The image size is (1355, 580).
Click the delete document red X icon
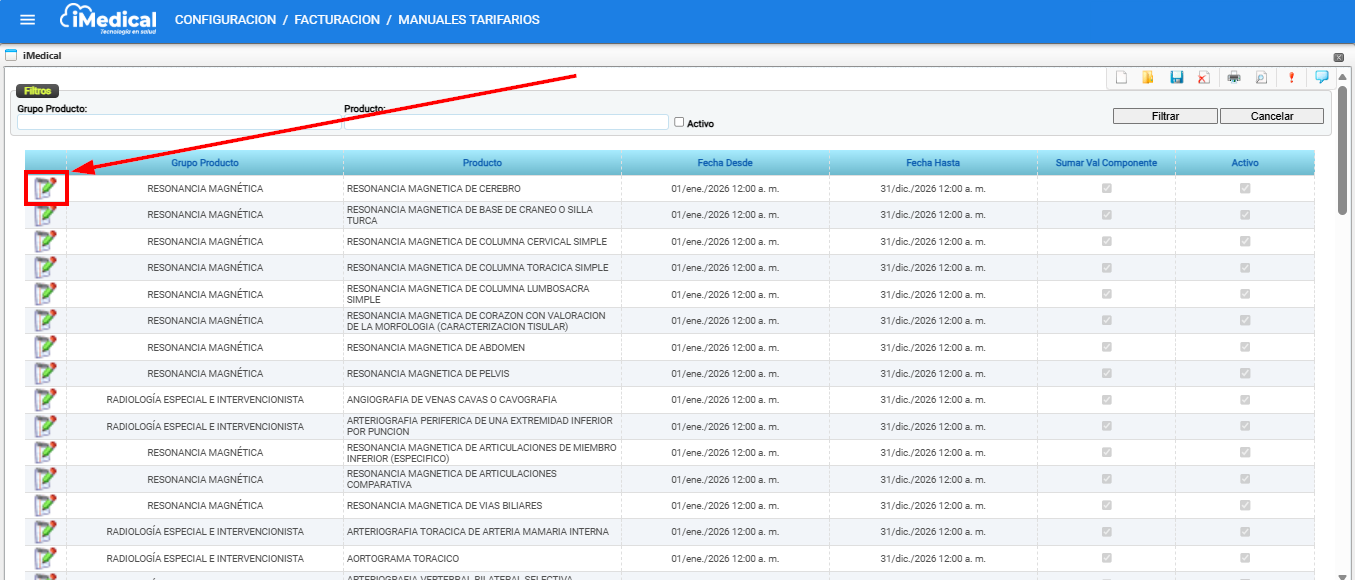1204,78
